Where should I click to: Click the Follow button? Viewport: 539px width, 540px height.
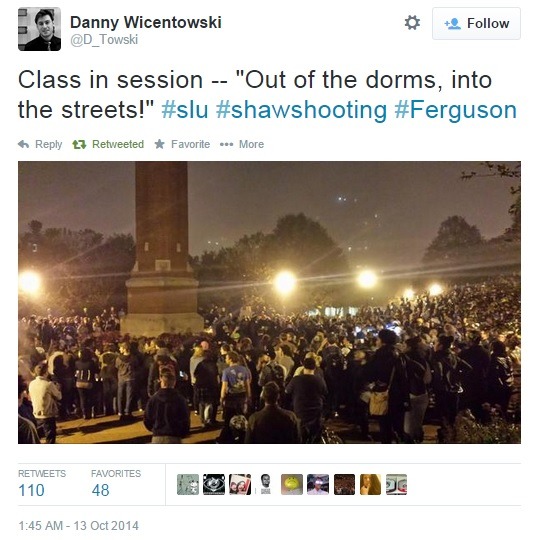click(476, 23)
